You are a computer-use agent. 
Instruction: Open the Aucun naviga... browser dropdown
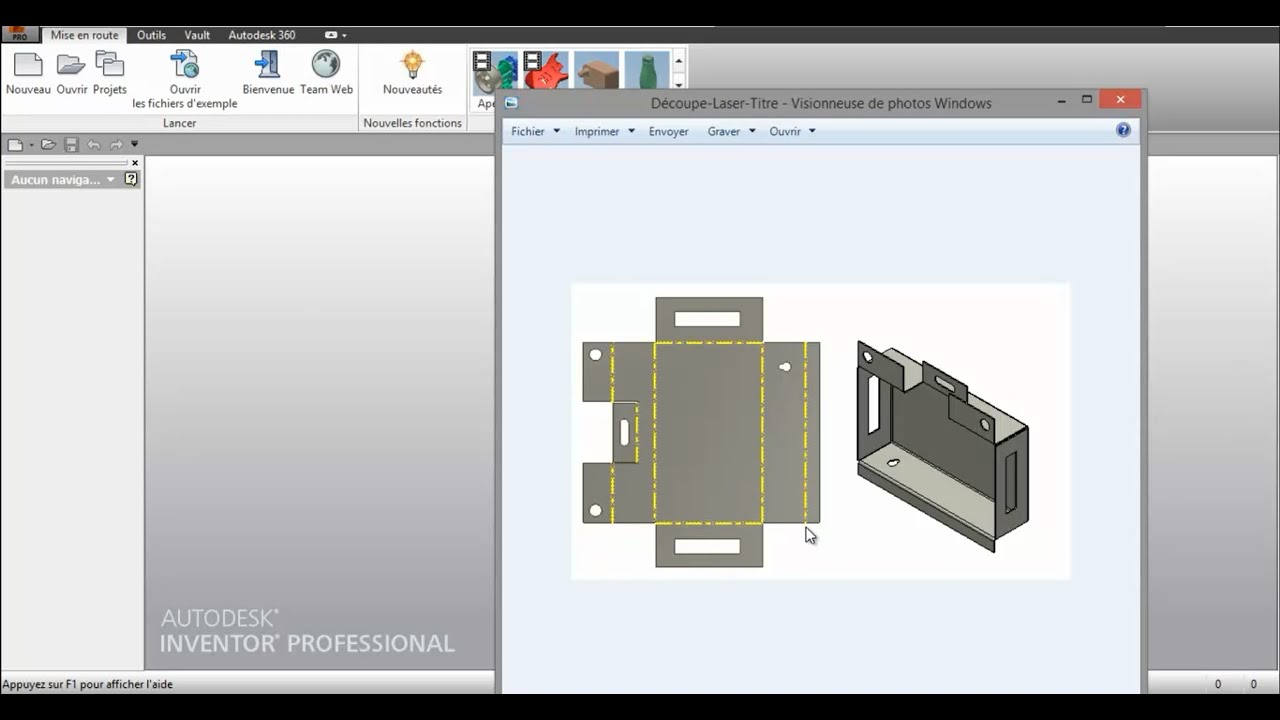[x=63, y=180]
